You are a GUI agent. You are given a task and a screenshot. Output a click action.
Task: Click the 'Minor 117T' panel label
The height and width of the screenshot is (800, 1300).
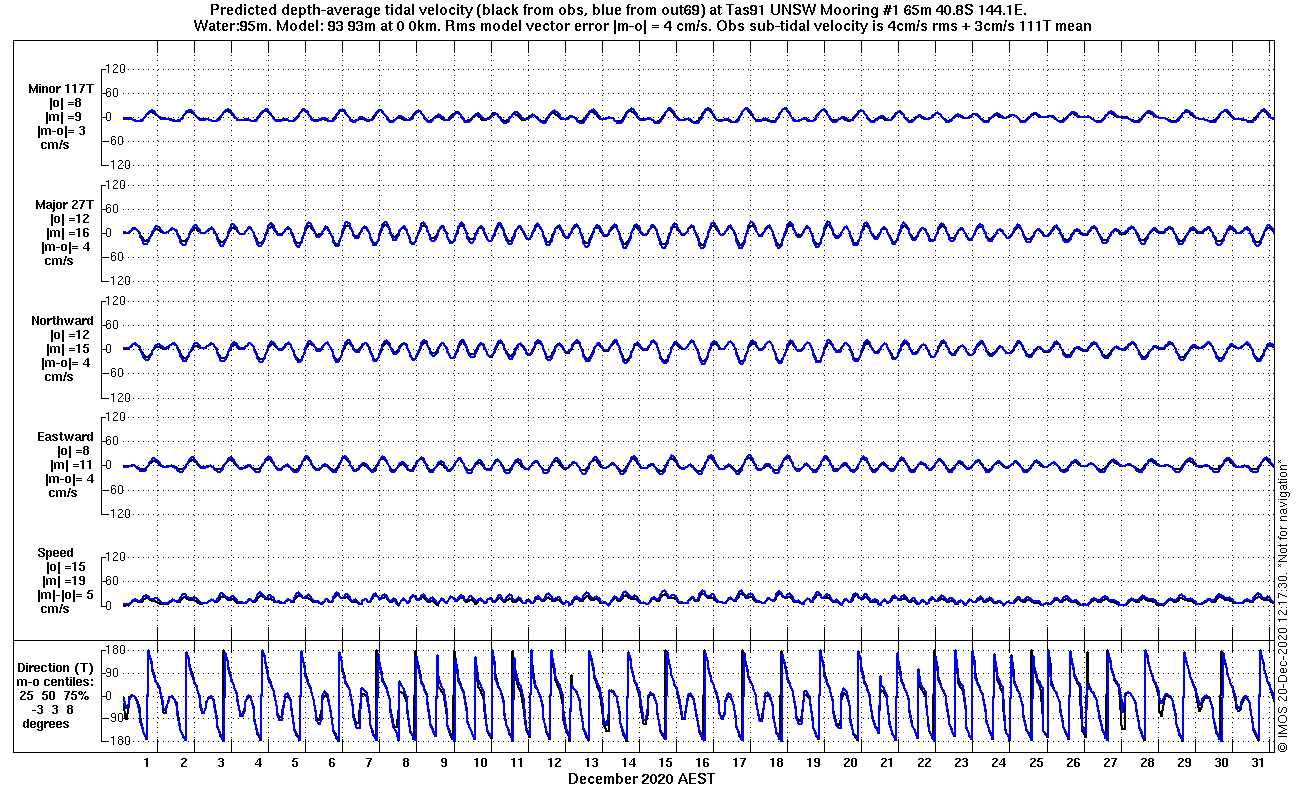click(61, 89)
